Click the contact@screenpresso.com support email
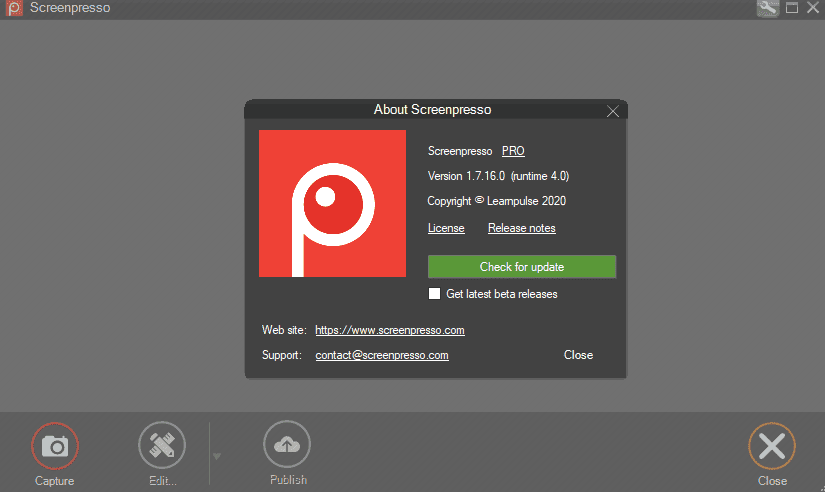 (381, 355)
